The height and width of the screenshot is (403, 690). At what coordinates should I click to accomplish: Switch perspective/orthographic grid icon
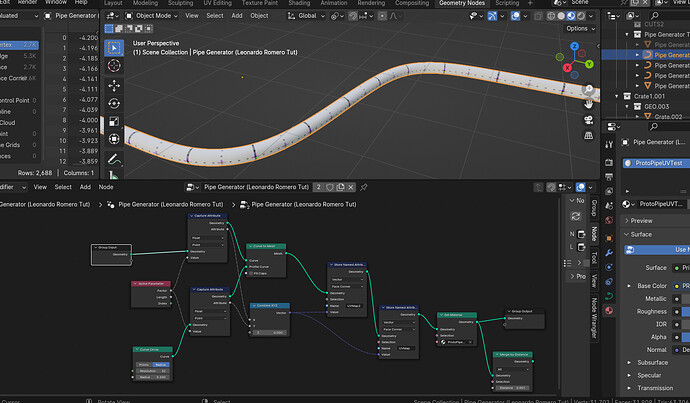pos(588,135)
